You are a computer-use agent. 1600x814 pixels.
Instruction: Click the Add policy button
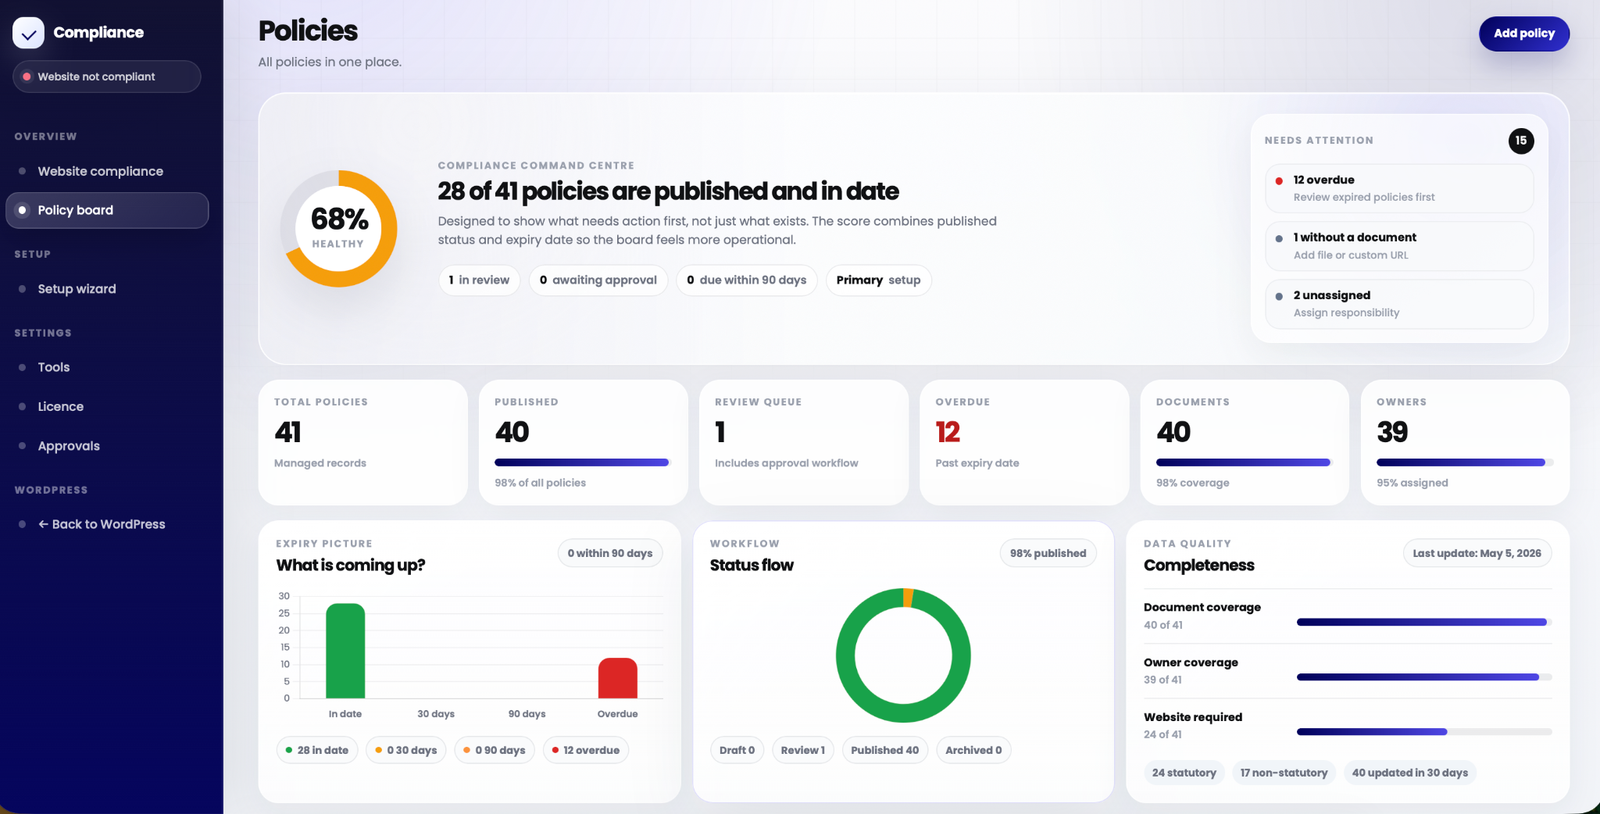tap(1524, 33)
